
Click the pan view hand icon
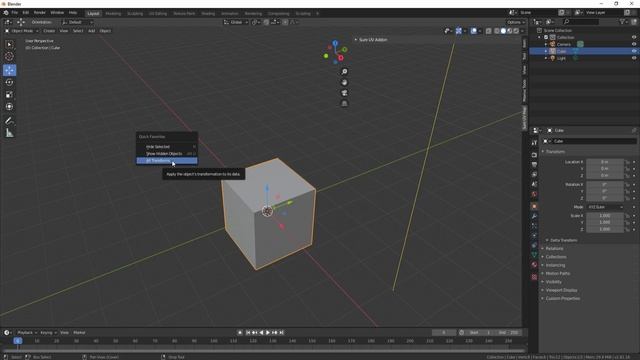344,82
